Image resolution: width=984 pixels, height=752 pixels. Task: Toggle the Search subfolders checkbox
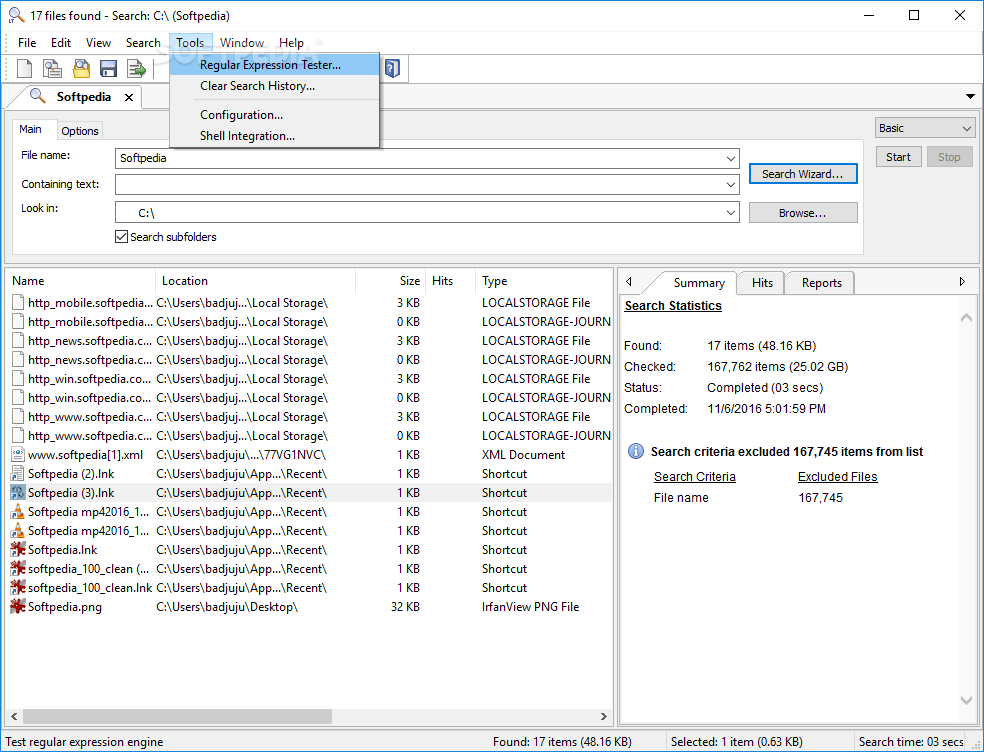[122, 237]
